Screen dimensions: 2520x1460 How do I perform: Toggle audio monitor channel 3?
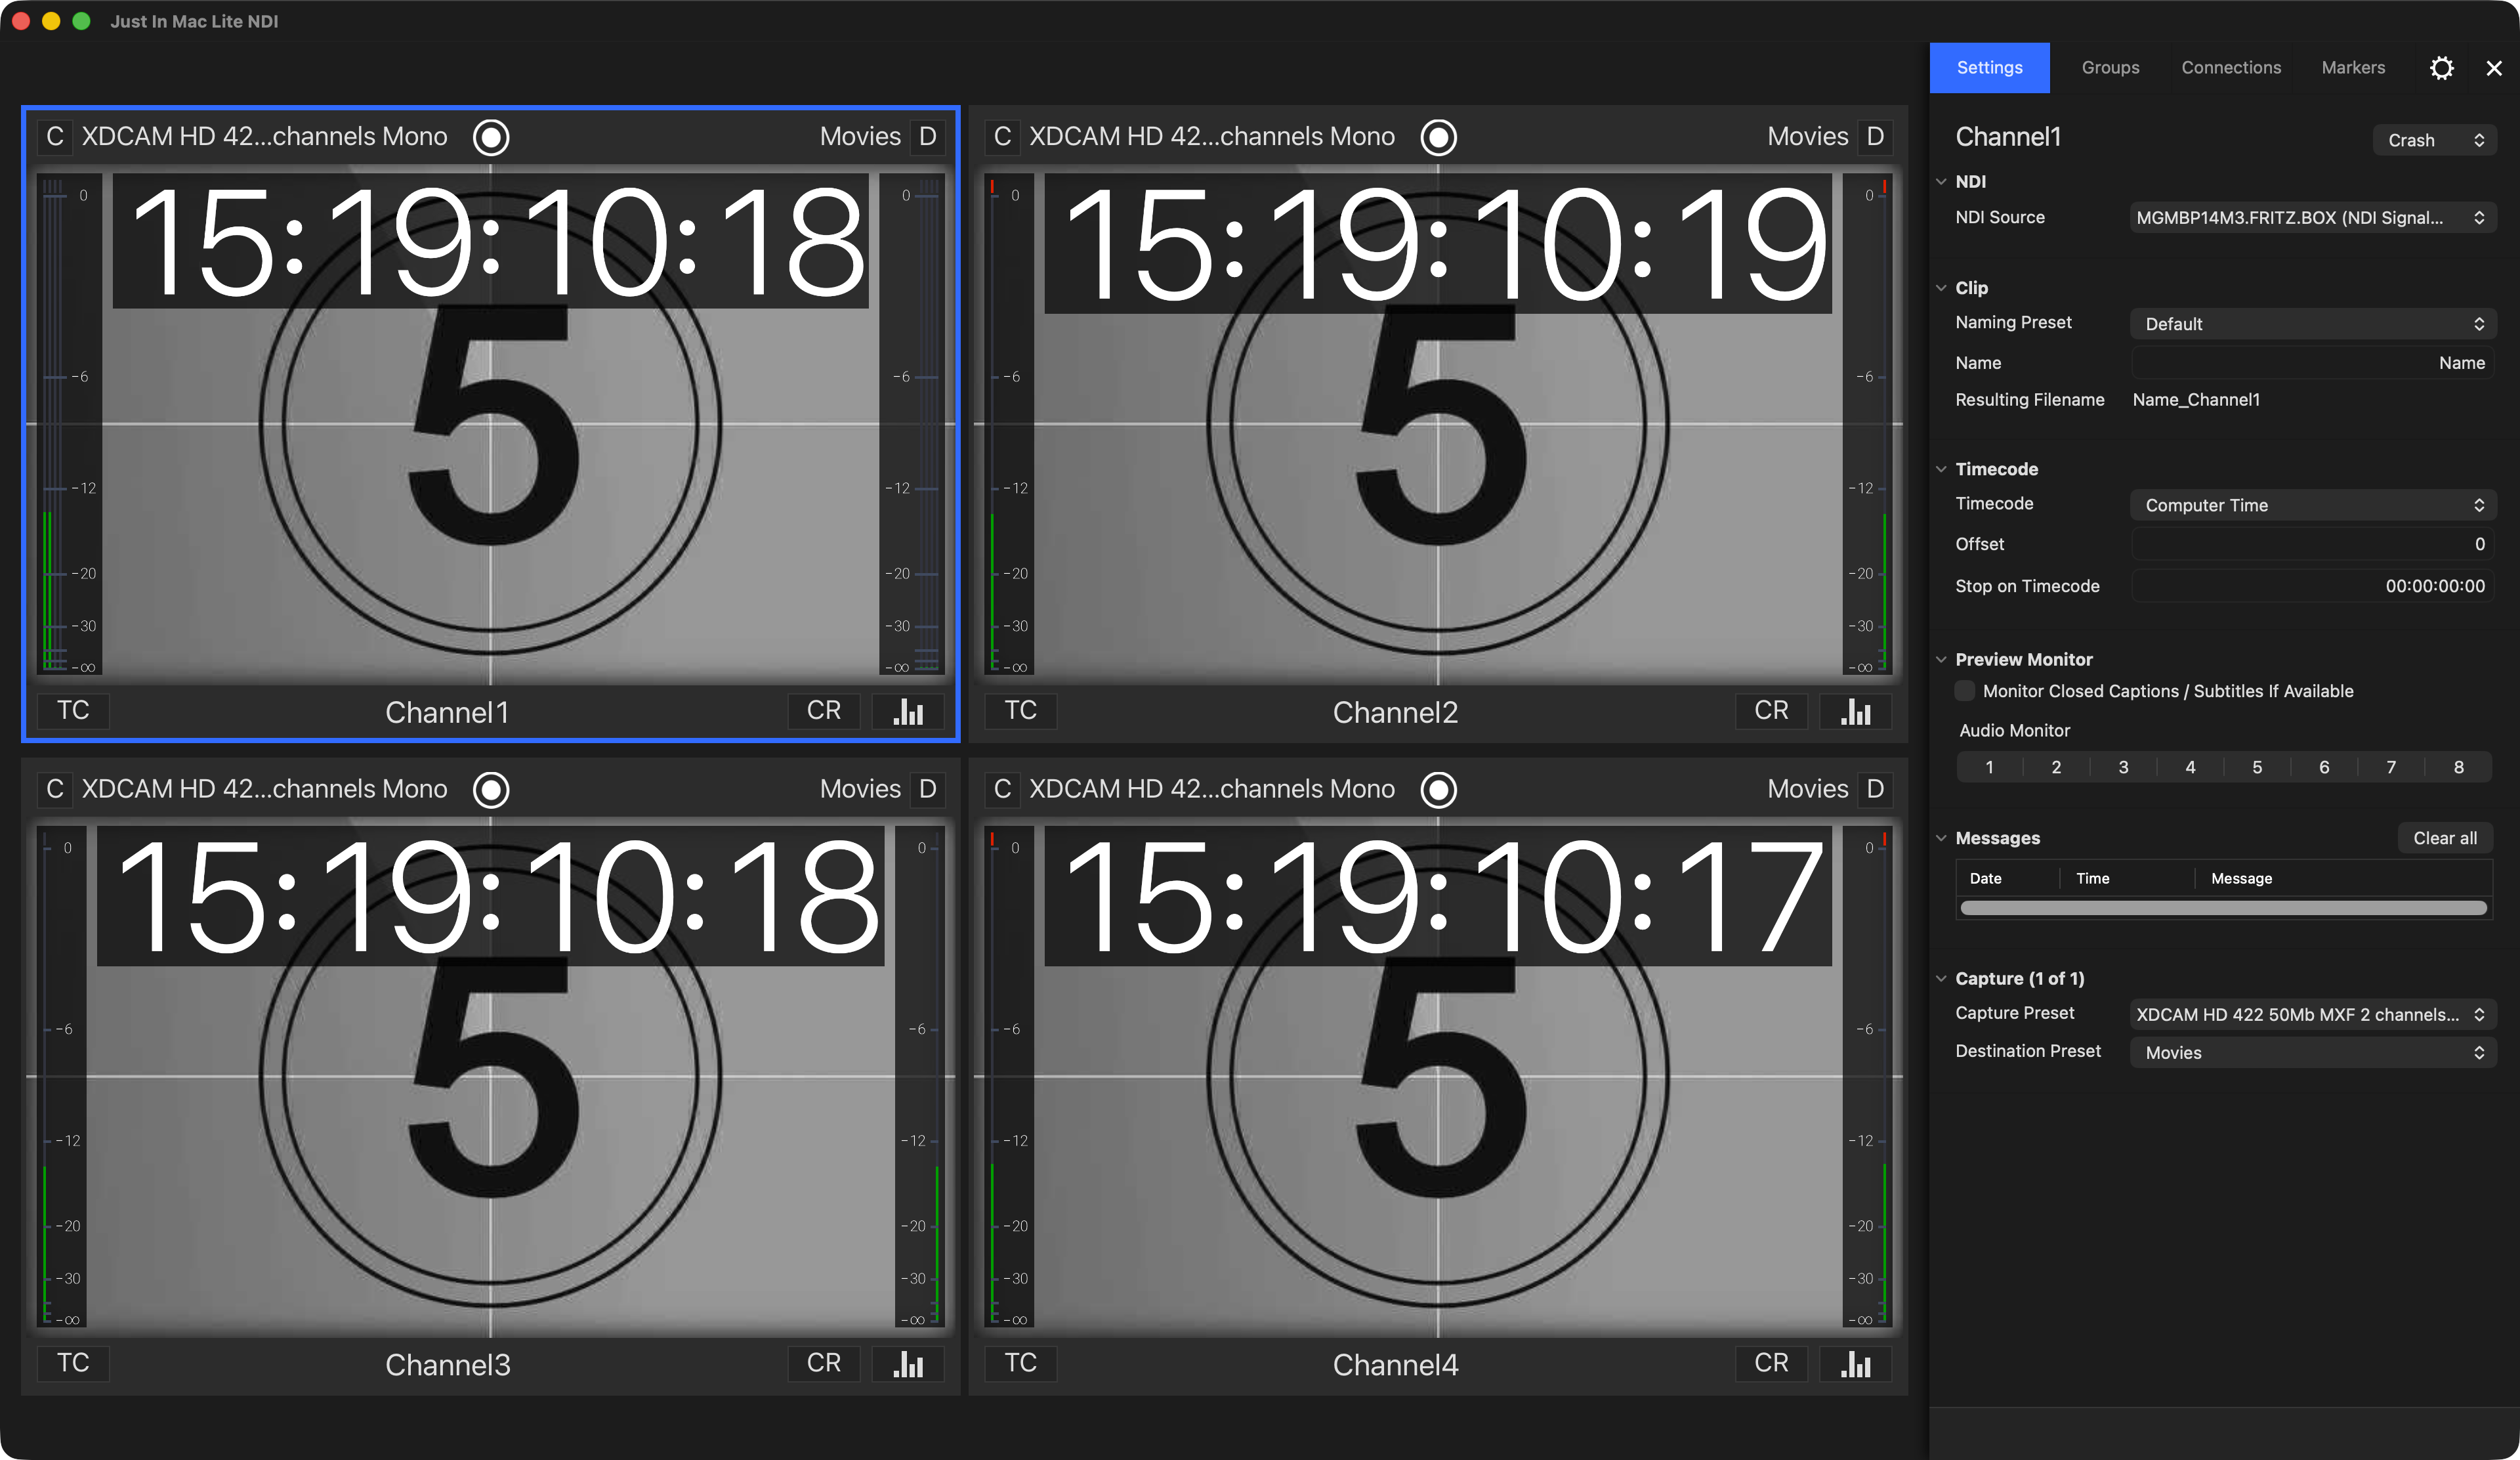(x=2123, y=768)
